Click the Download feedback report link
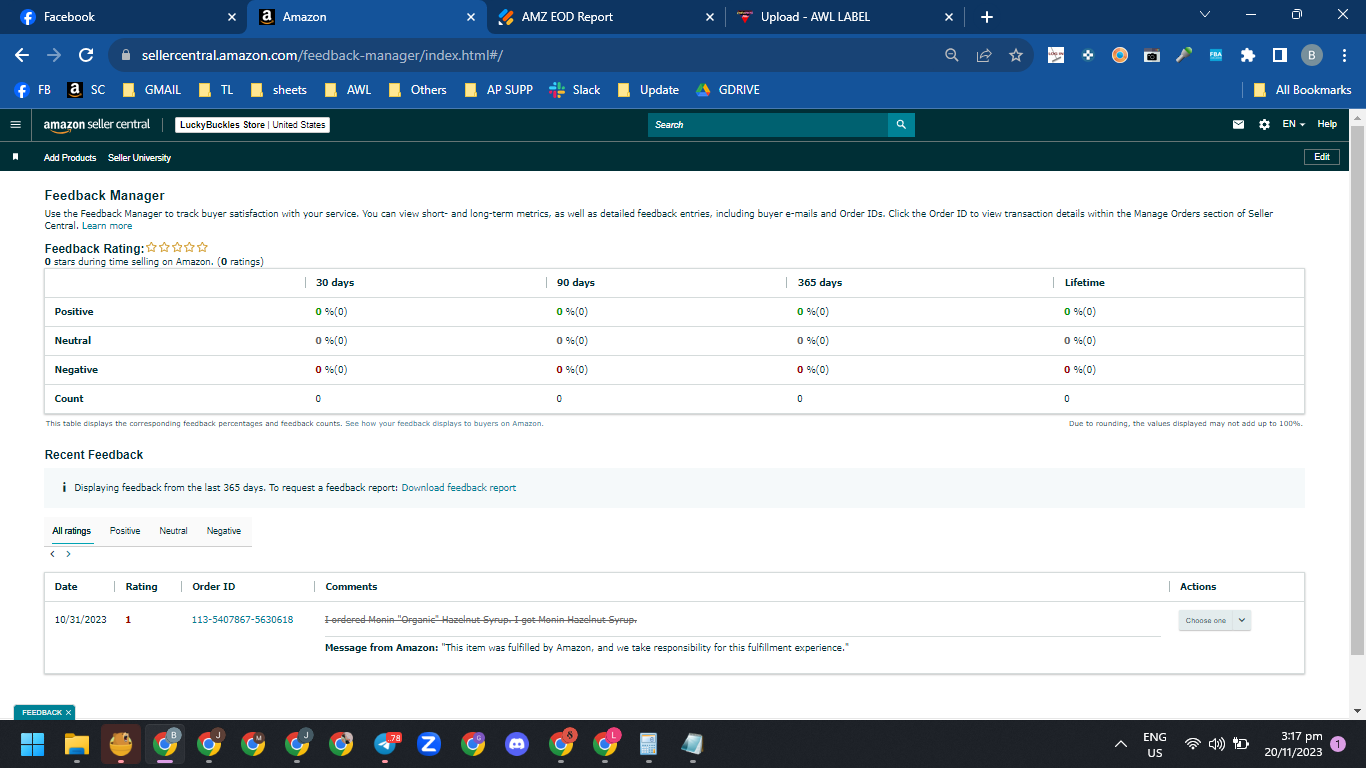1366x768 pixels. (x=459, y=488)
